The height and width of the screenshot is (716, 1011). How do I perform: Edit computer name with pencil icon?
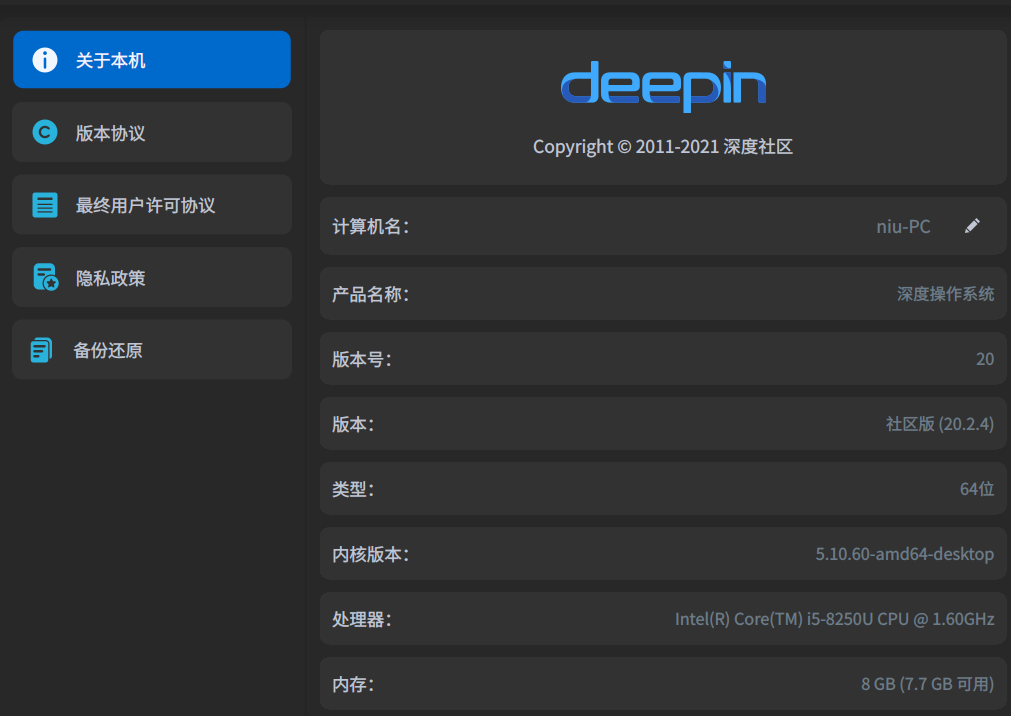click(x=972, y=226)
